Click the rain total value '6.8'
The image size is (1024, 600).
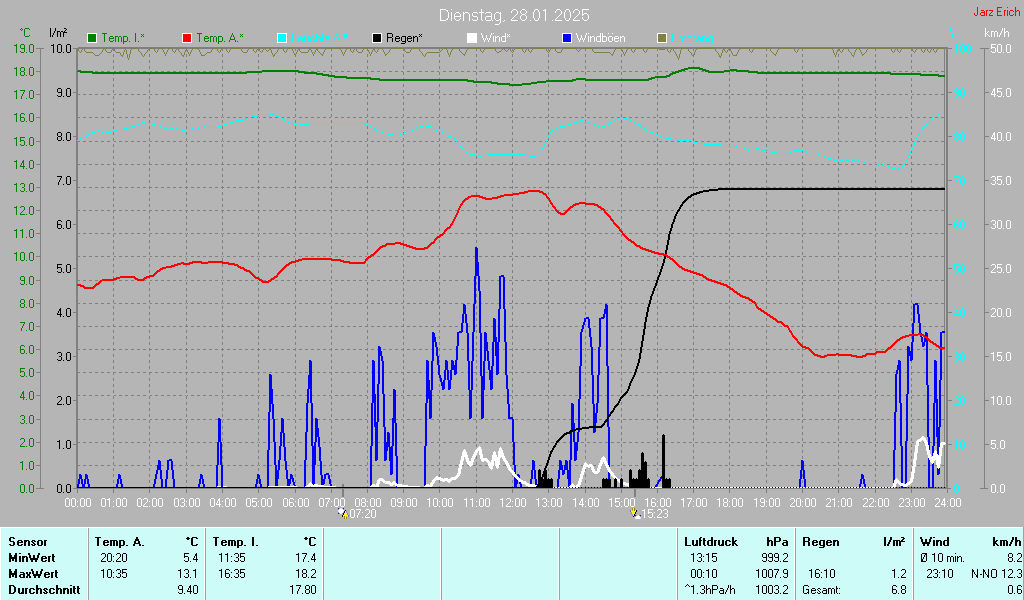[x=899, y=590]
